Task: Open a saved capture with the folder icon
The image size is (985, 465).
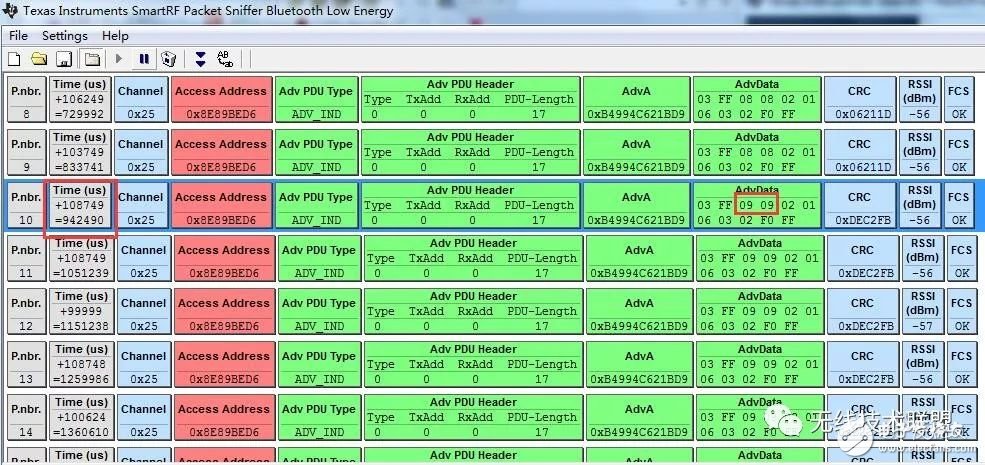Action: (x=39, y=60)
